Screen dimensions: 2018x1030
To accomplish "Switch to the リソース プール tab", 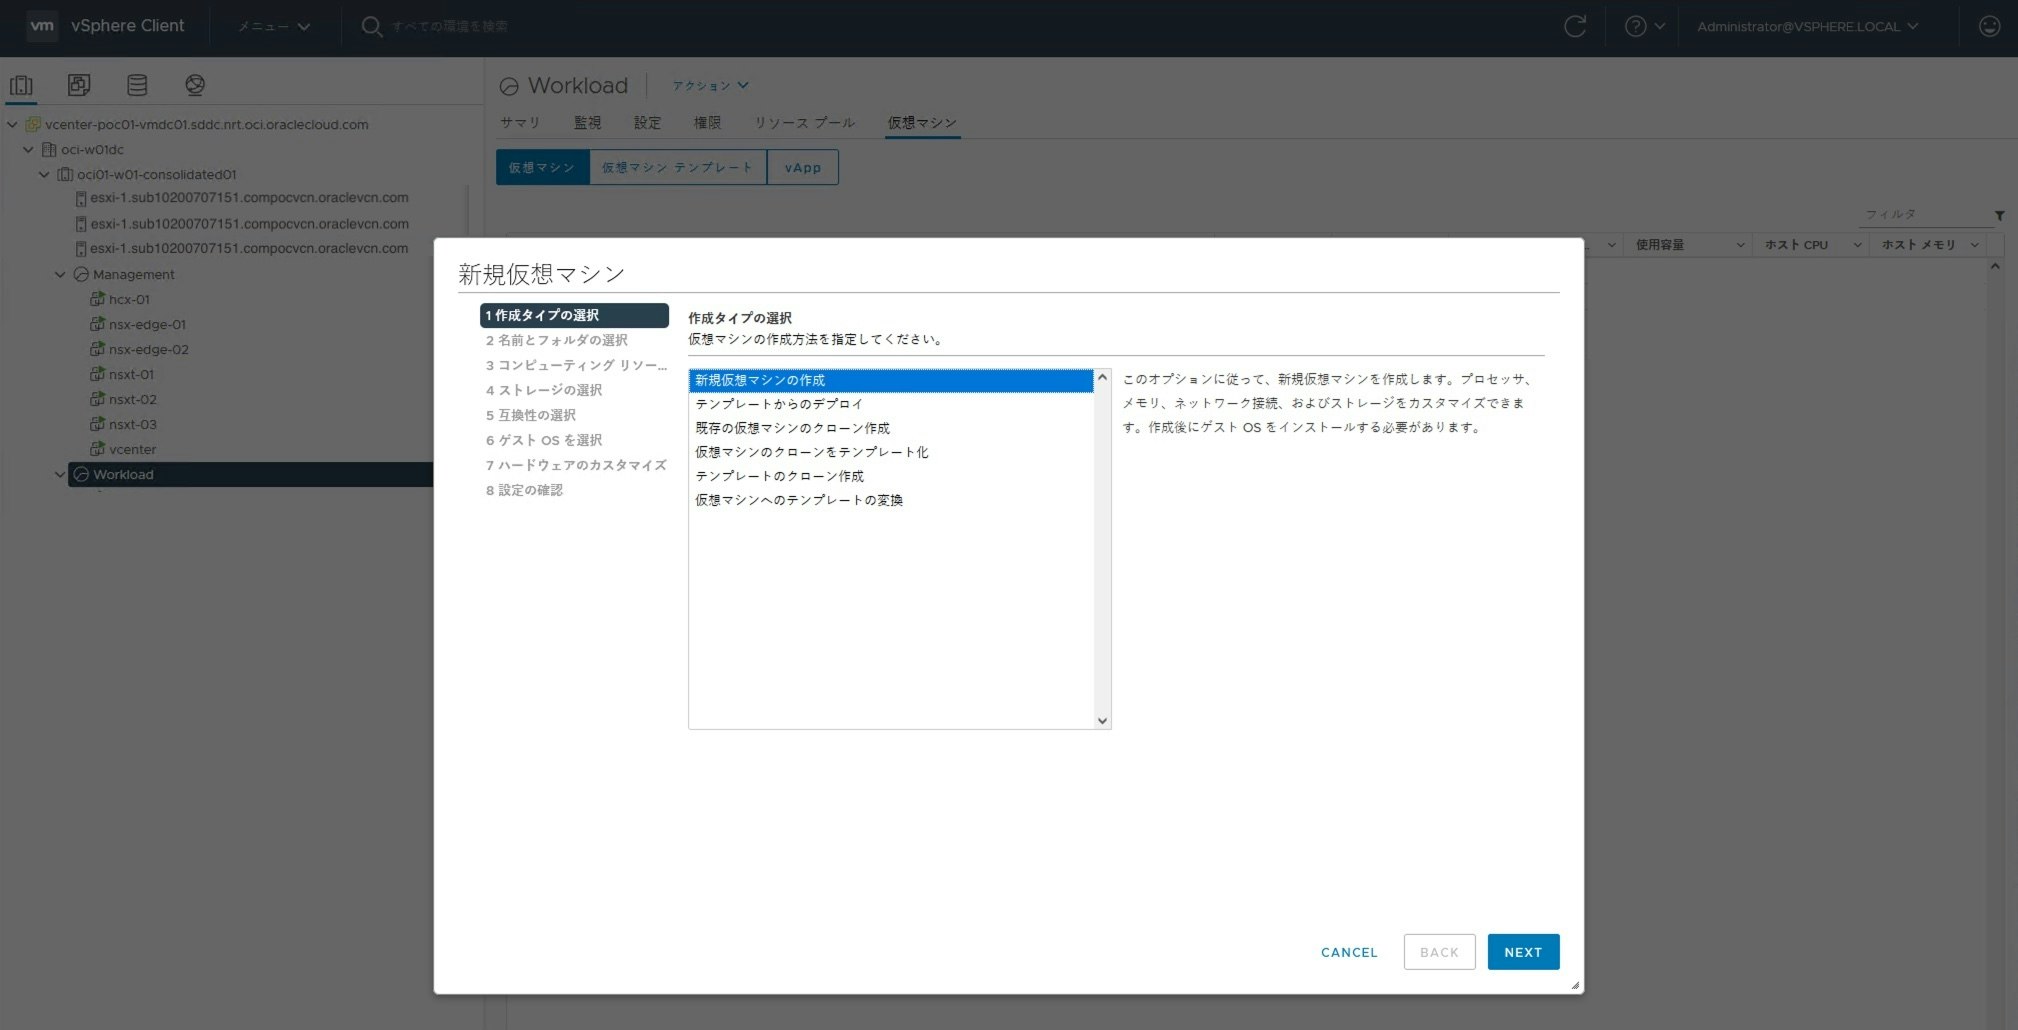I will pos(804,123).
